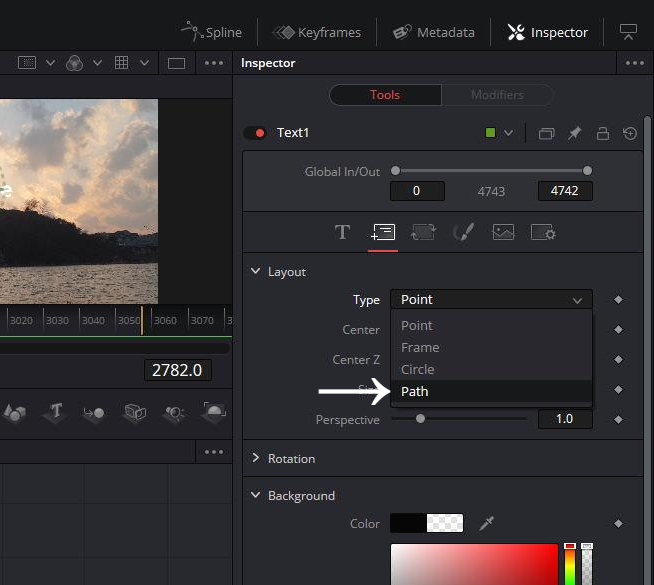Select Point from the Type list
Screen dimensions: 654x585
click(491, 326)
